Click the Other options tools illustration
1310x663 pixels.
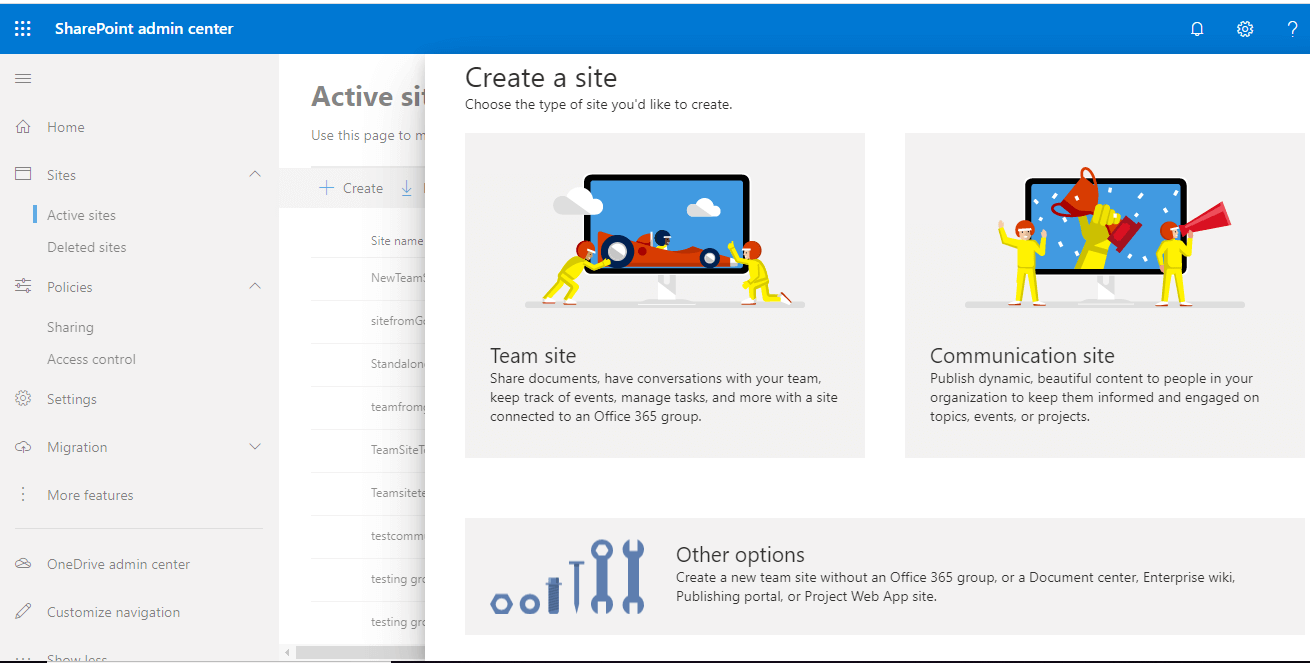(567, 576)
